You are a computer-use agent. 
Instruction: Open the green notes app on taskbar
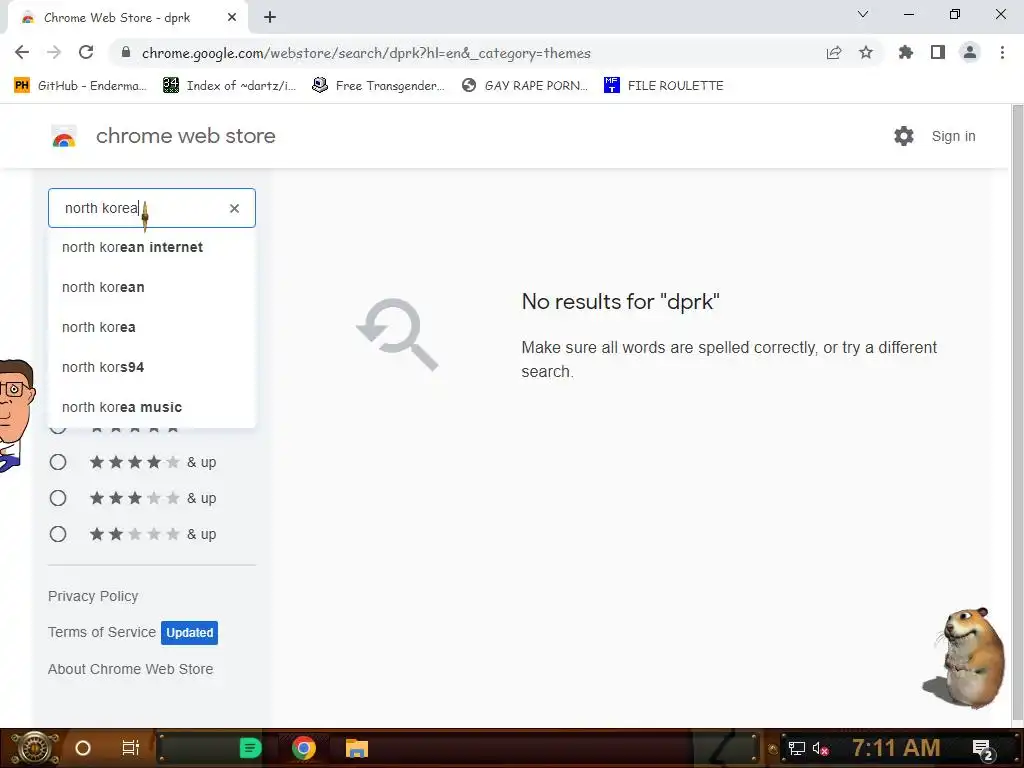point(250,748)
